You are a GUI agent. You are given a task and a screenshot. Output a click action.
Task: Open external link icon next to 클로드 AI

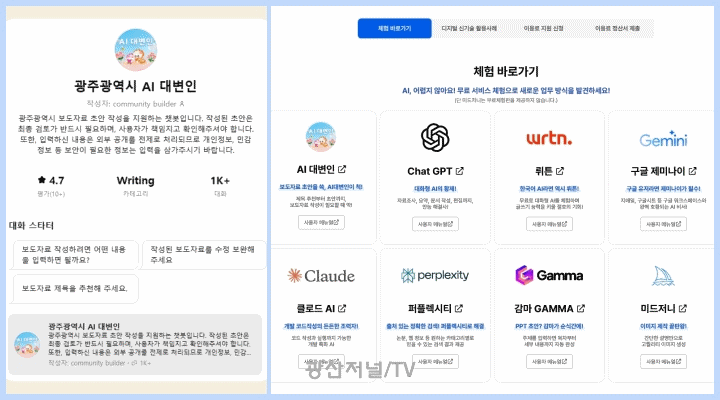coord(342,309)
